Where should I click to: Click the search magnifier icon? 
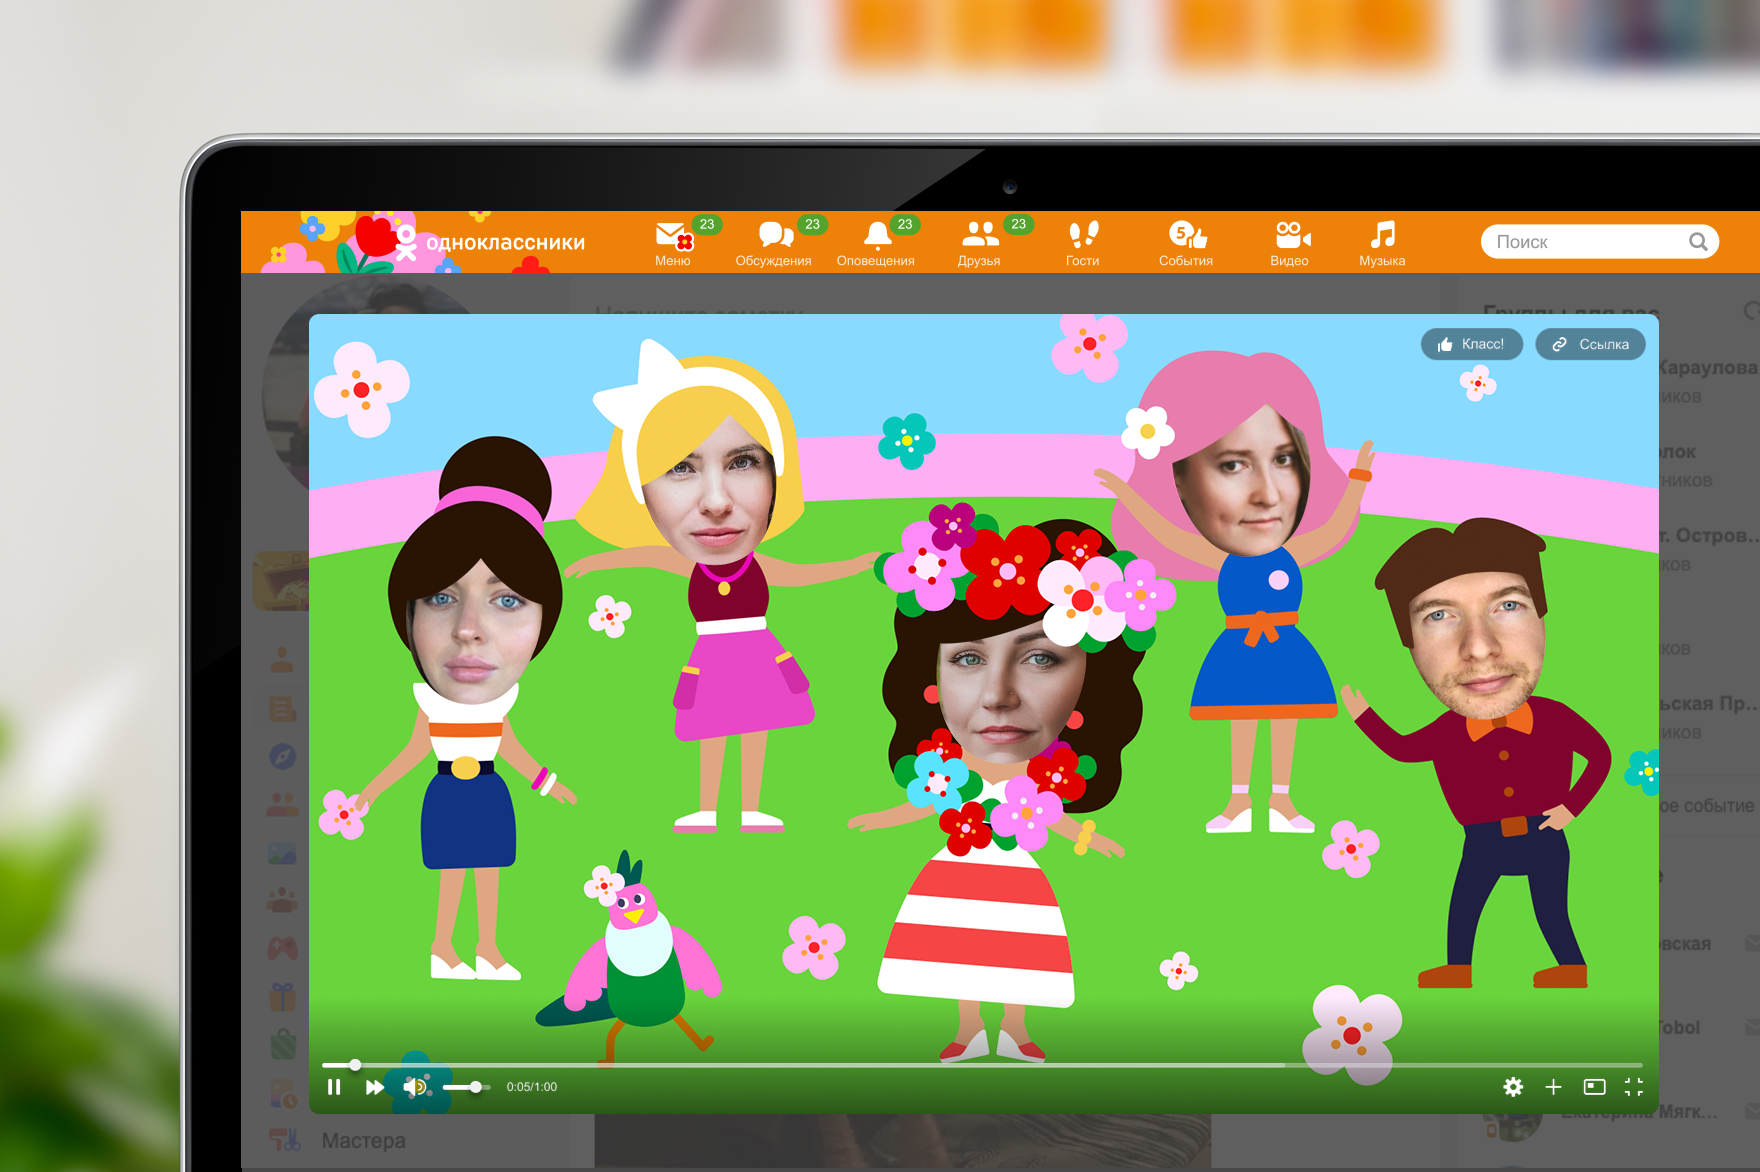(x=1697, y=242)
